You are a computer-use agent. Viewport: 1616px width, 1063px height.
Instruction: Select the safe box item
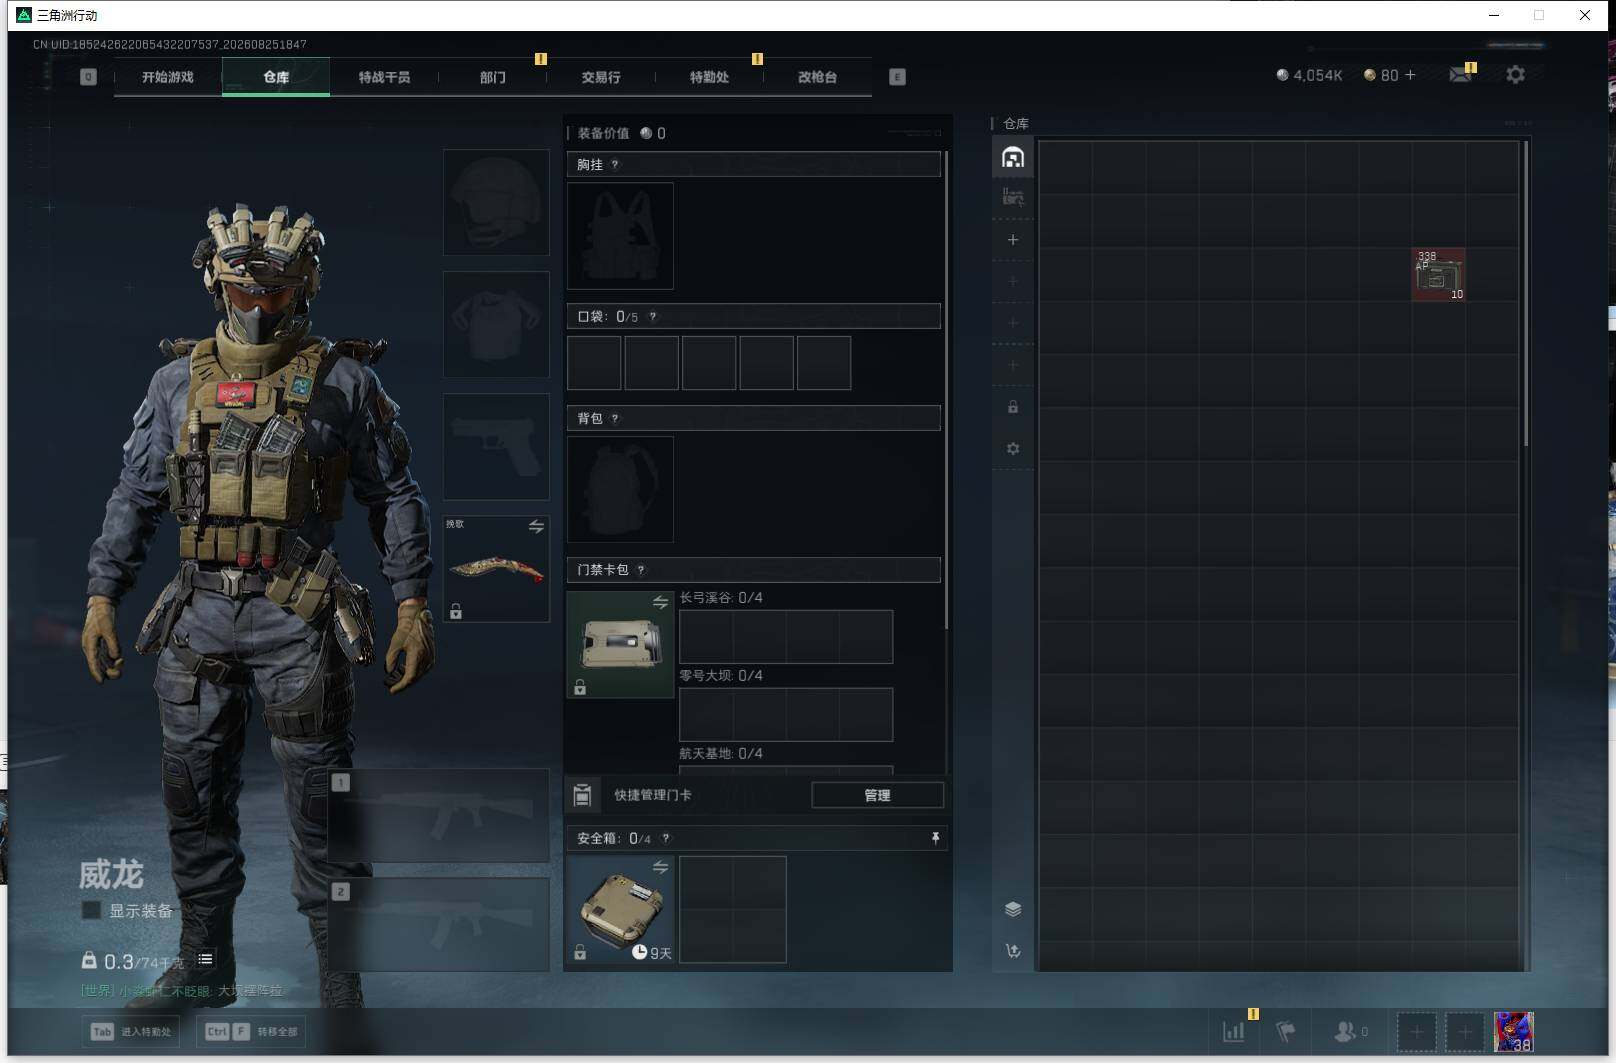[620, 909]
